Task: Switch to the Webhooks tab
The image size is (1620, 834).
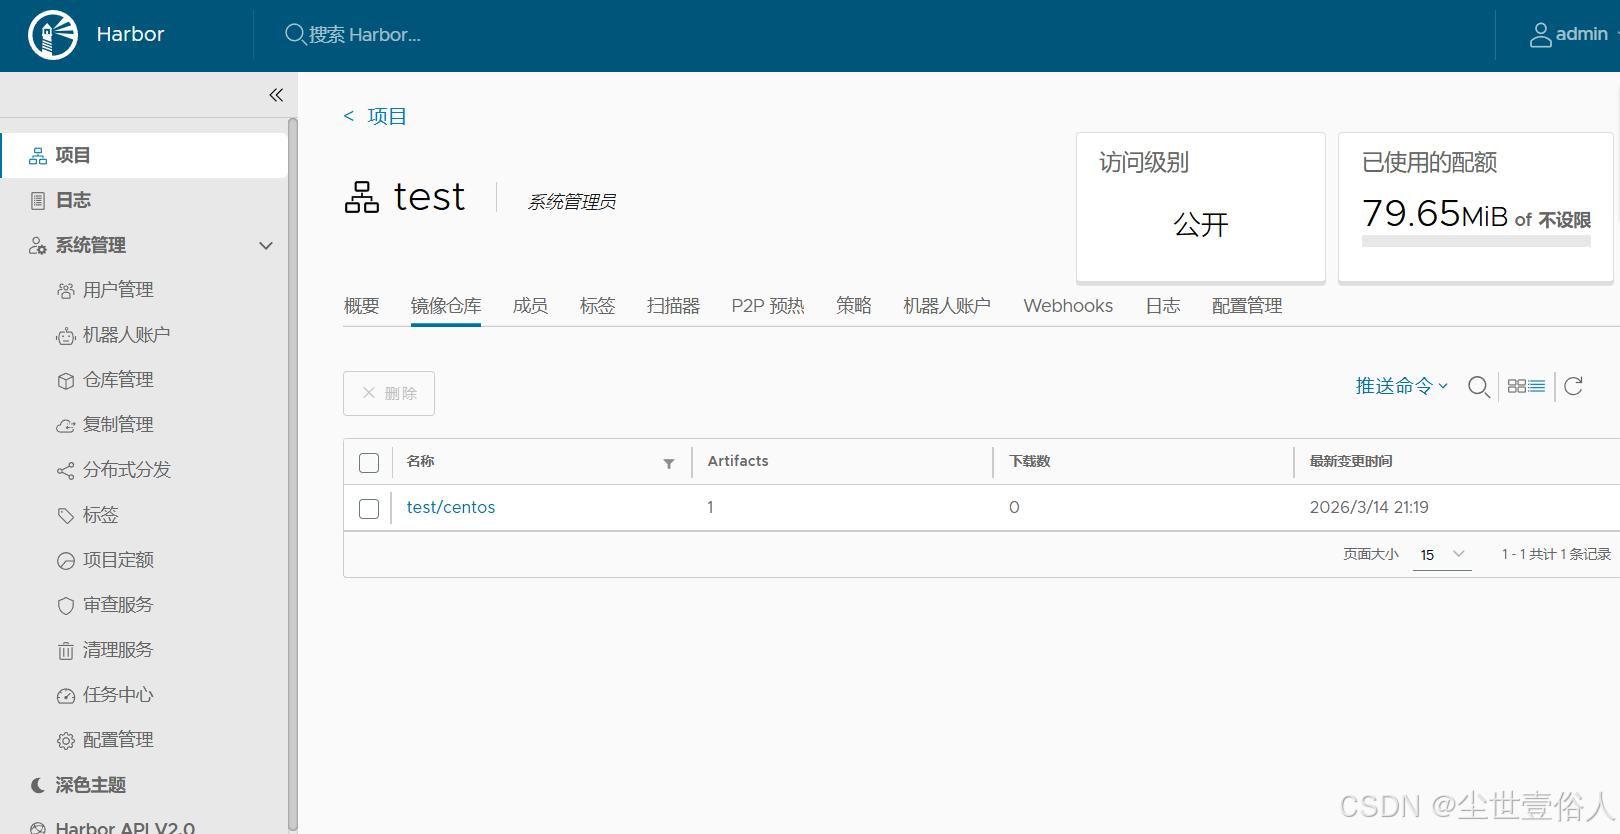Action: (1068, 306)
